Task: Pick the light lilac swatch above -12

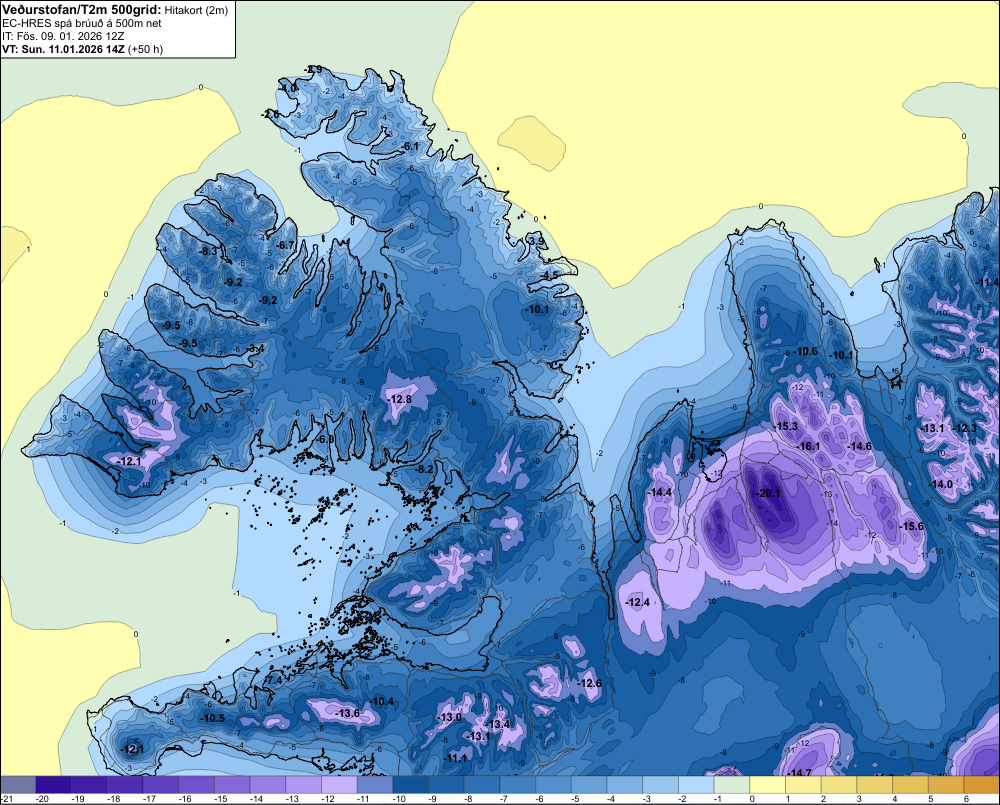Action: [339, 785]
